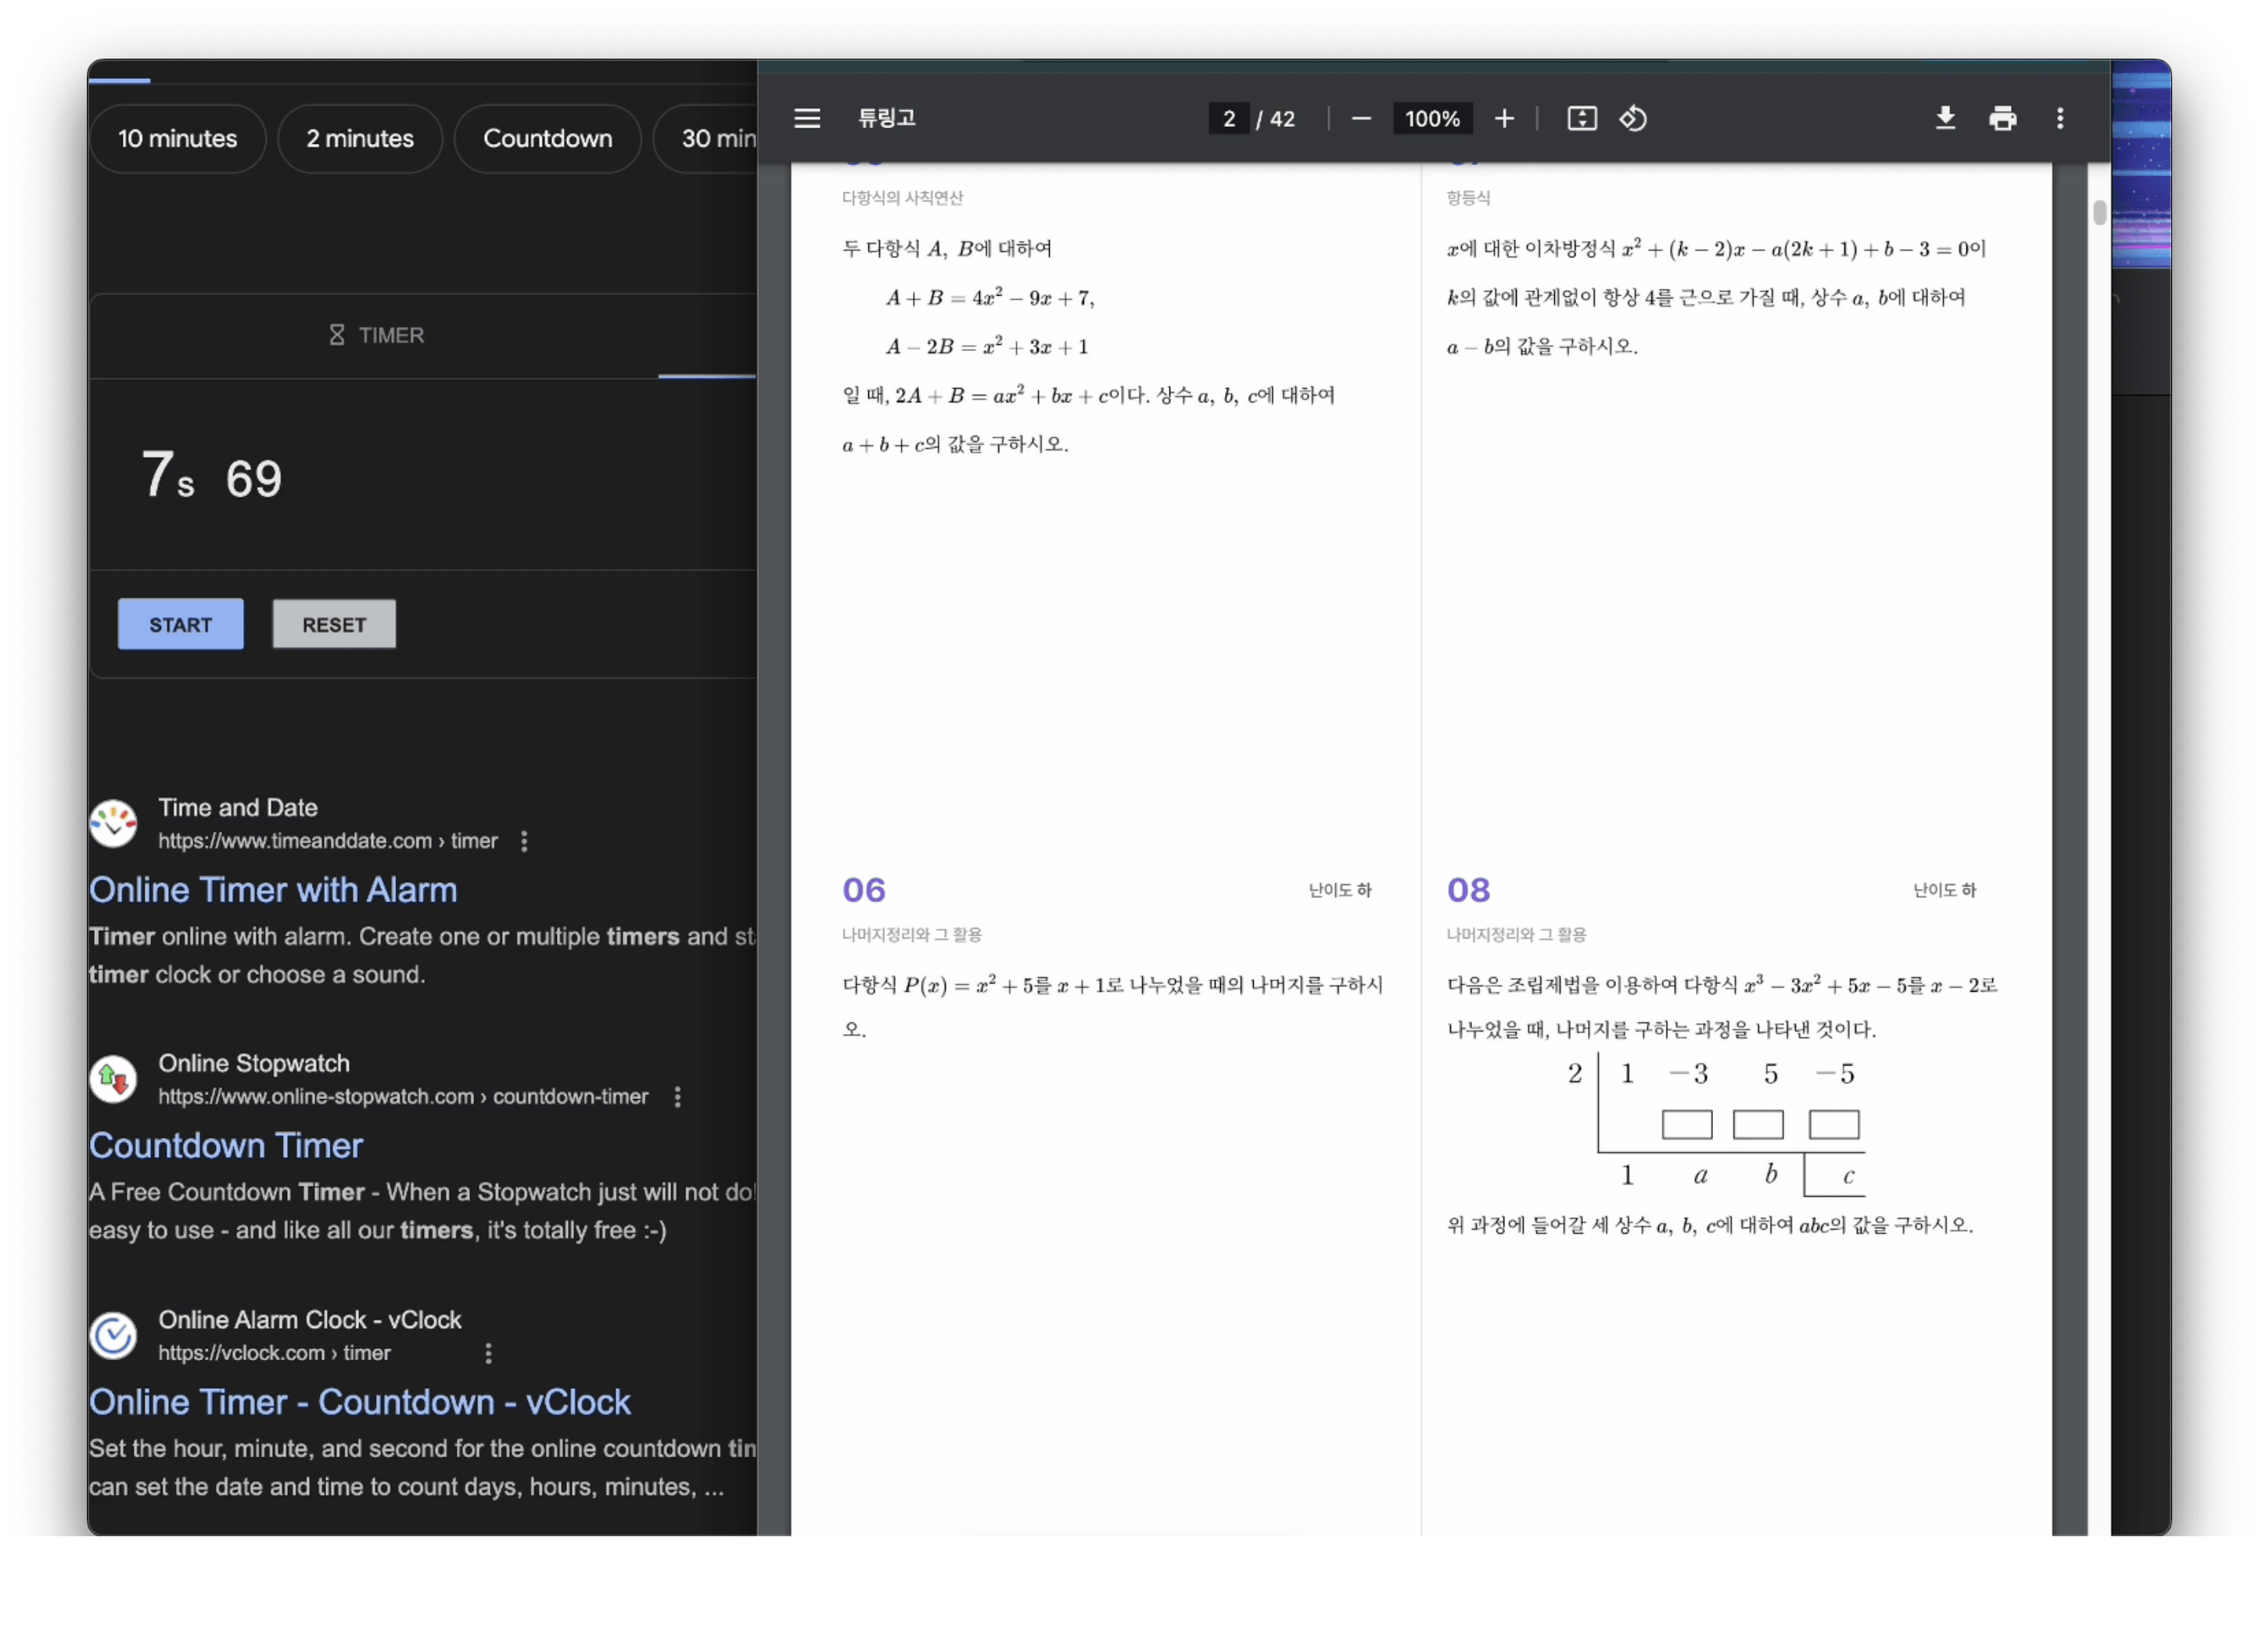Open options for the Online Stopwatch result
2259x1652 pixels.
click(678, 1097)
